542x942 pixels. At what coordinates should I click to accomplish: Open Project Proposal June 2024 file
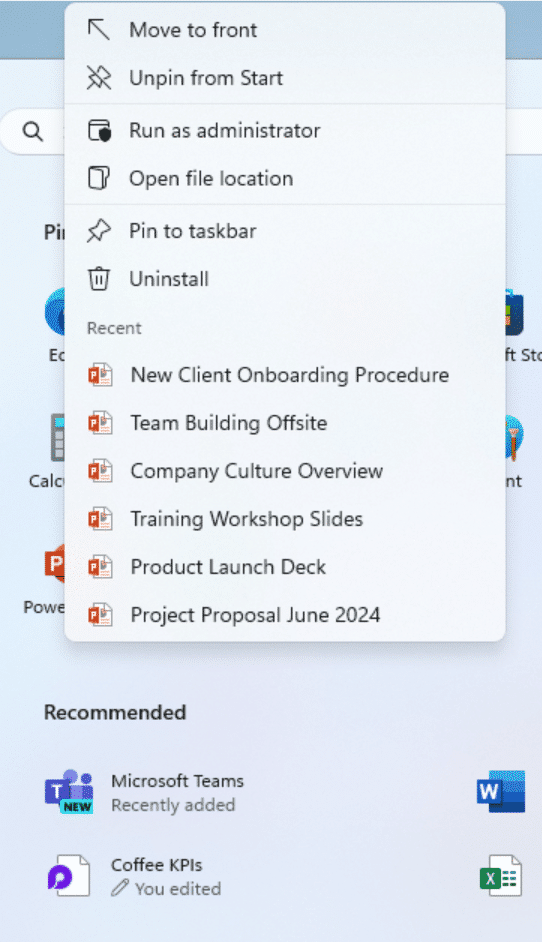pyautogui.click(x=285, y=615)
